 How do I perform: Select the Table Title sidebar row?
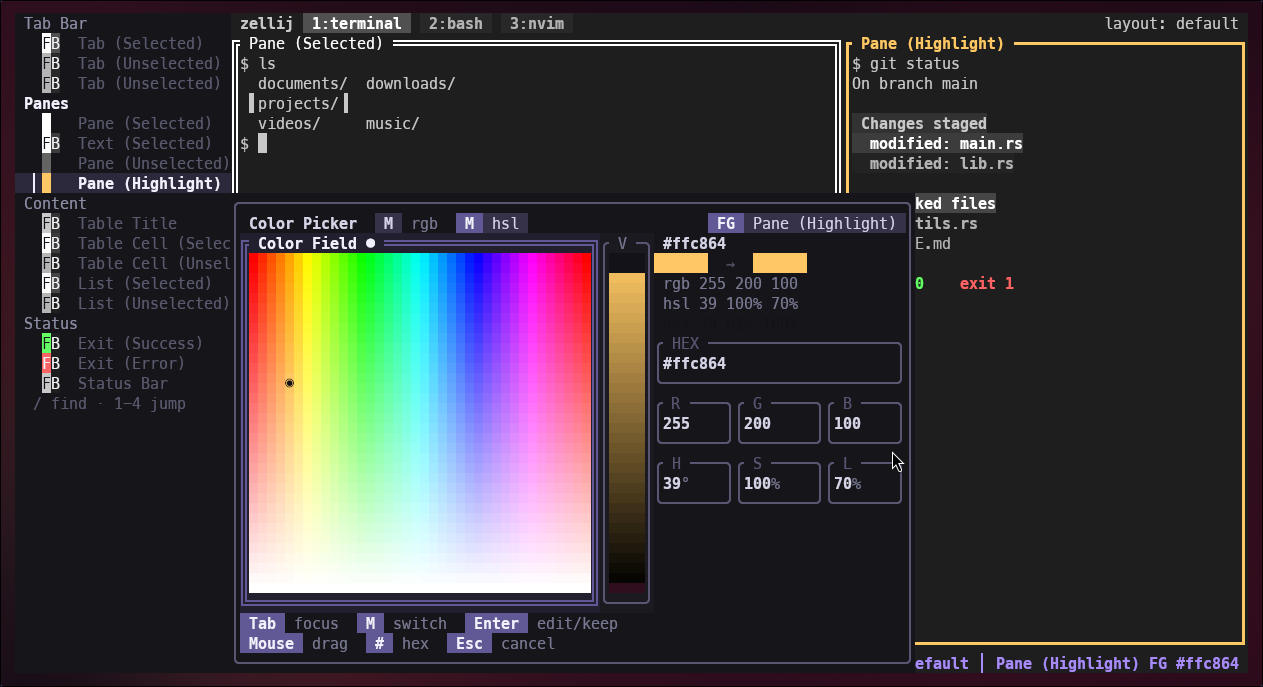tap(123, 223)
